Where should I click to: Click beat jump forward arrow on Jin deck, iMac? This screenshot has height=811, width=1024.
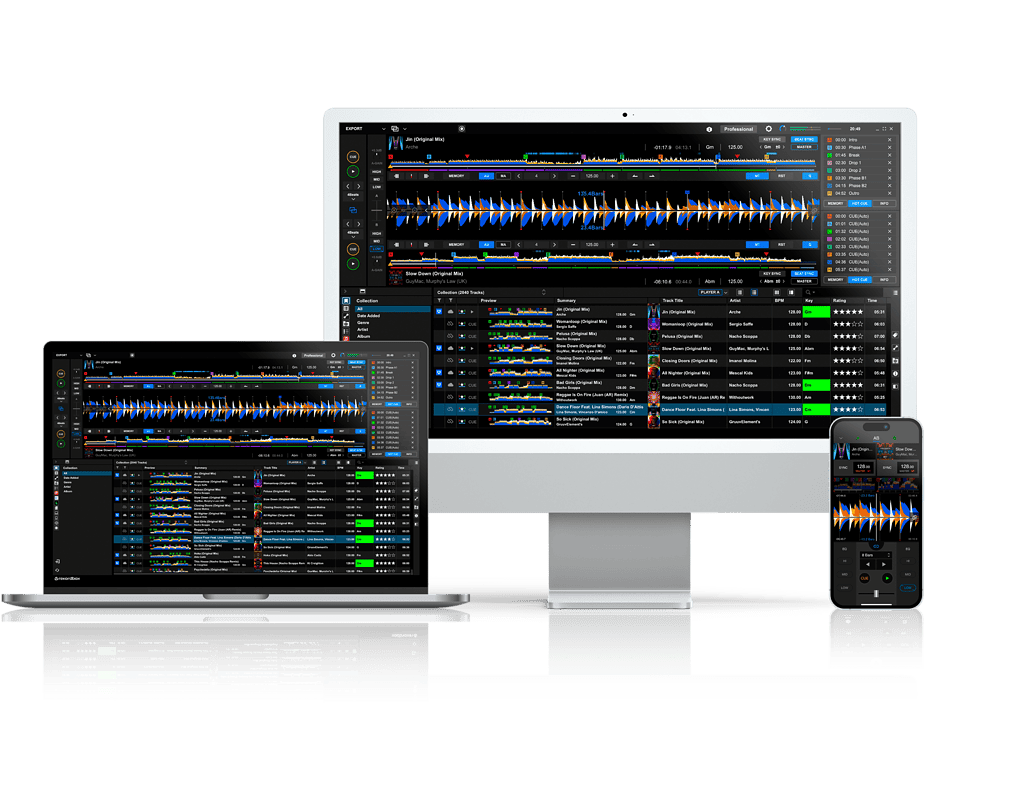click(359, 186)
